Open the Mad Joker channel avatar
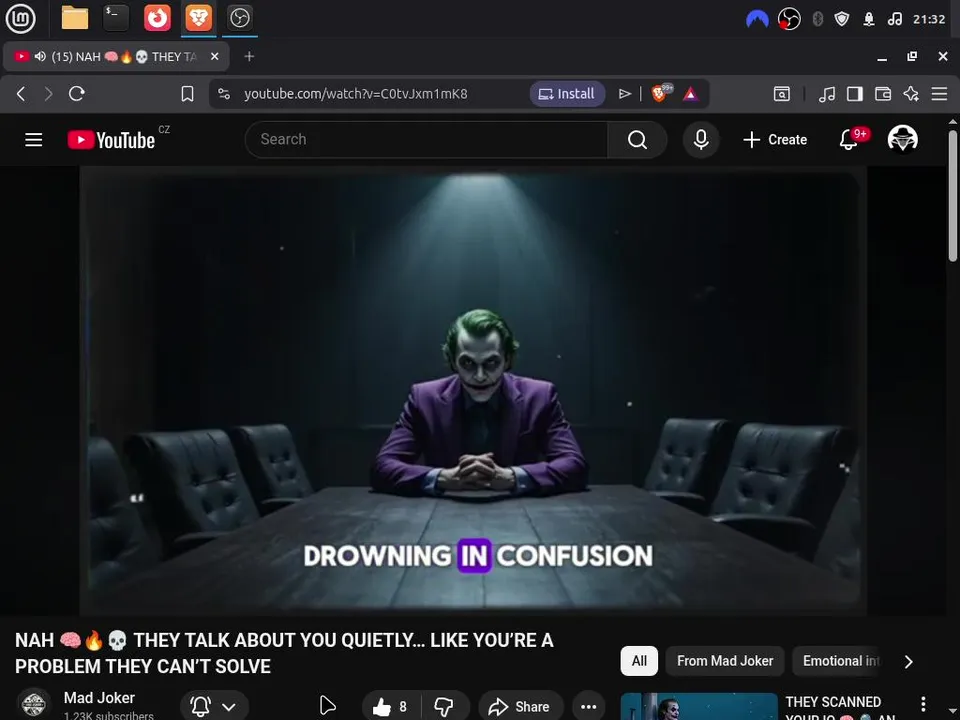The height and width of the screenshot is (720, 960). click(x=34, y=704)
